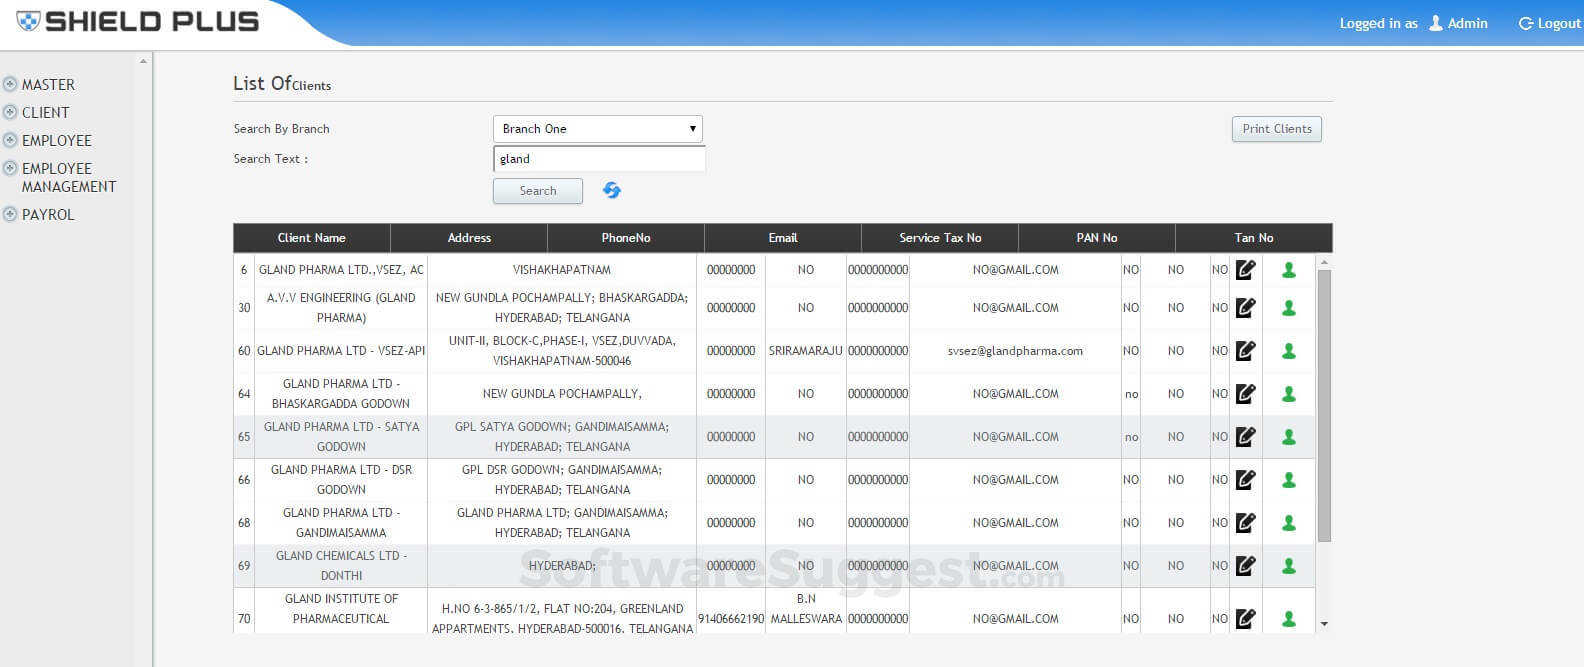Click the green user icon for A.V.V ENGINEERING row
This screenshot has width=1584, height=667.
click(x=1289, y=308)
